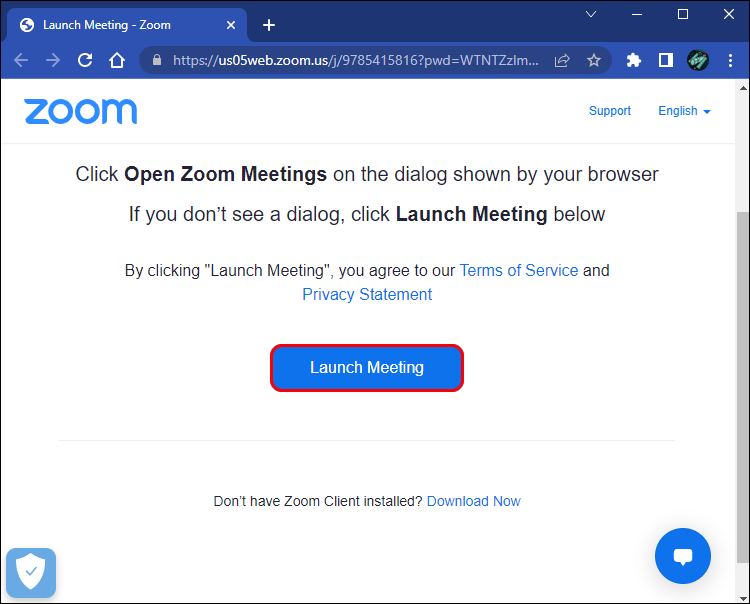Open the English language dropdown
Screen dimensions: 750x604
[684, 111]
